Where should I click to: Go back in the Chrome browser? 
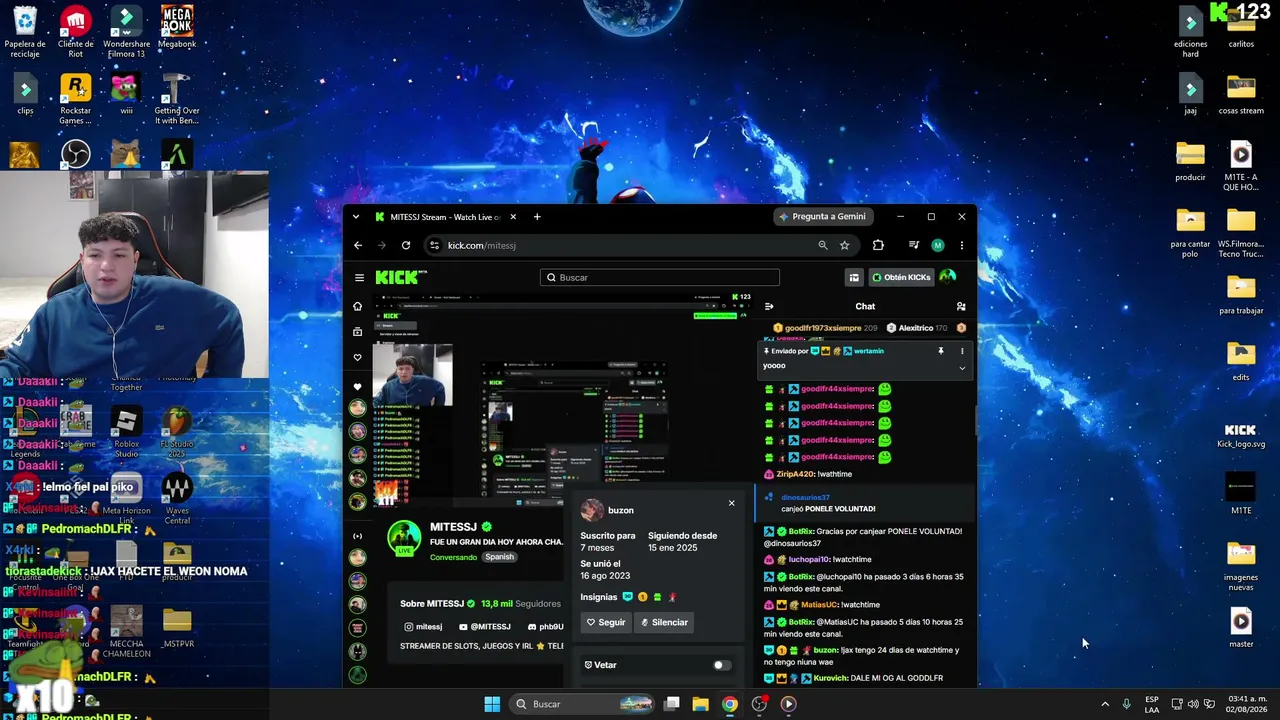pyautogui.click(x=358, y=245)
